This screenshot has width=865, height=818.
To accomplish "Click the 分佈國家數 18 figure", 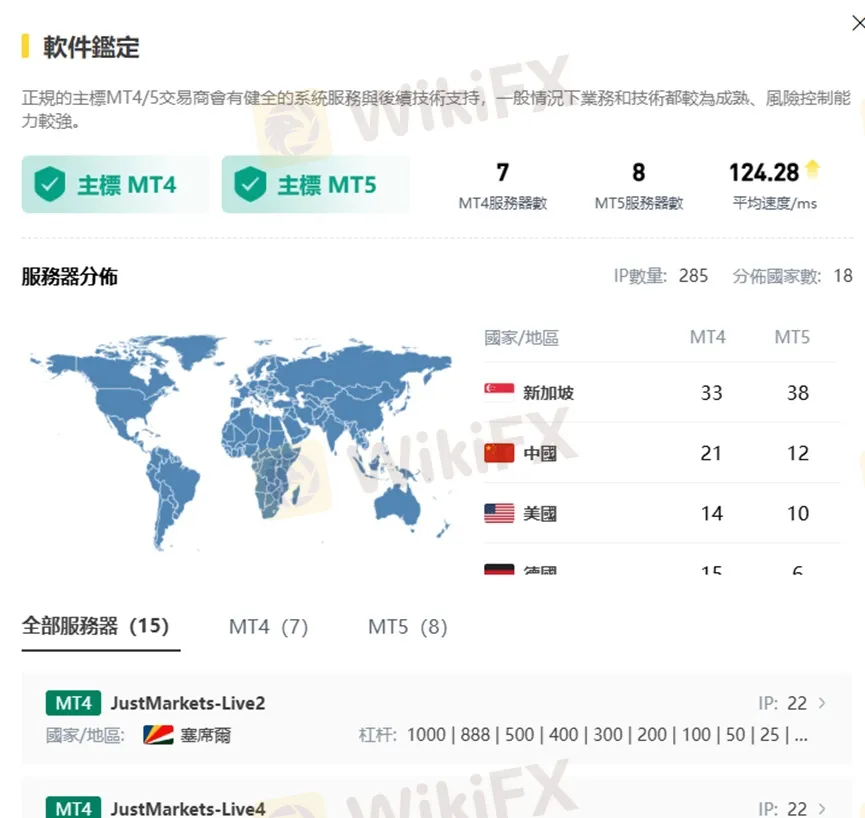I will click(843, 275).
